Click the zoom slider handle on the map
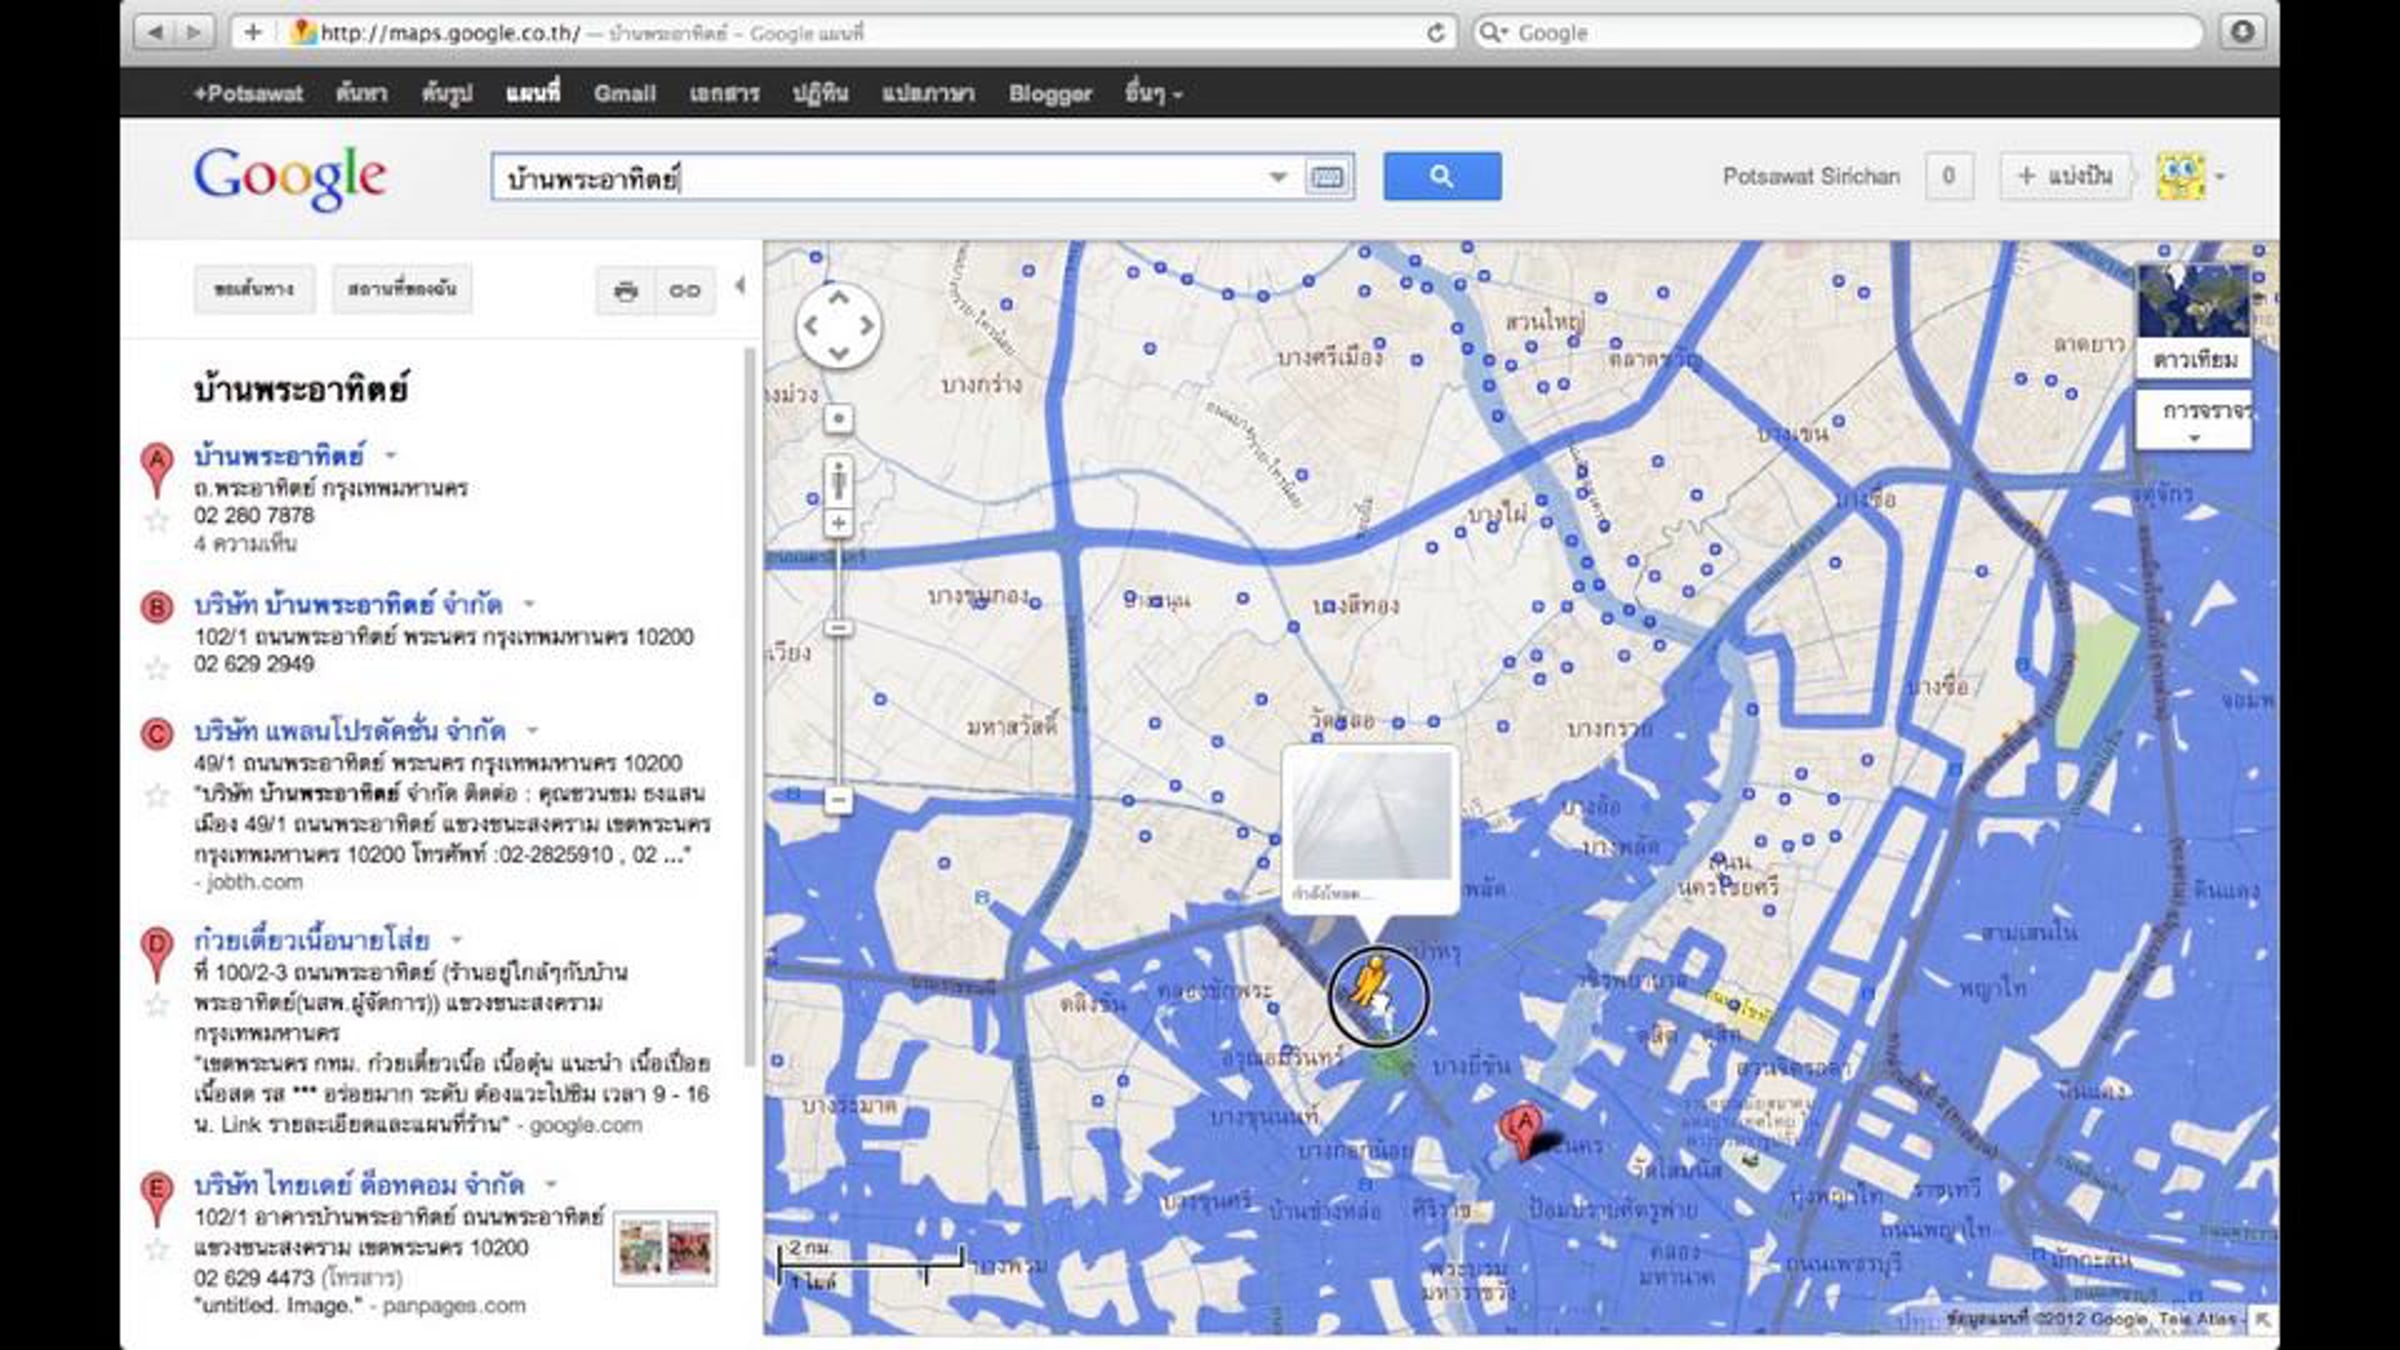Image resolution: width=2400 pixels, height=1350 pixels. pyautogui.click(x=838, y=628)
